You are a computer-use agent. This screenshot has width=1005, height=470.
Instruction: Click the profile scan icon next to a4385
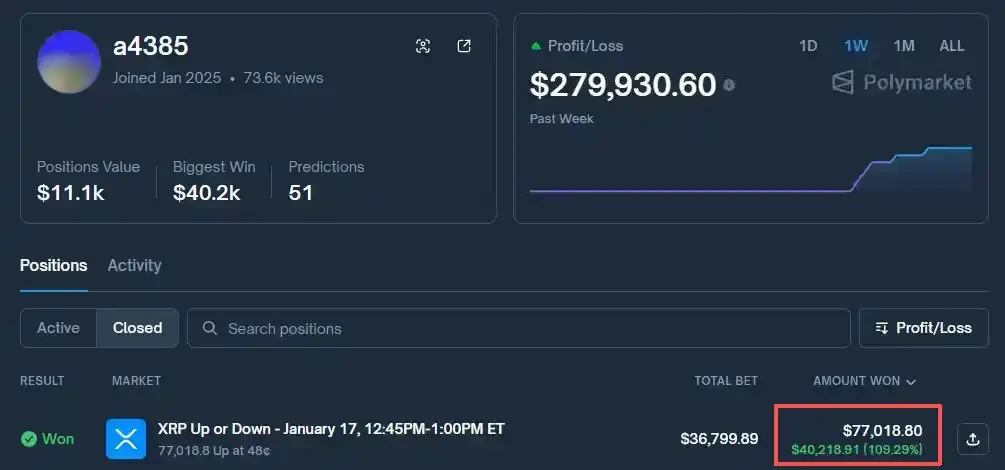423,46
